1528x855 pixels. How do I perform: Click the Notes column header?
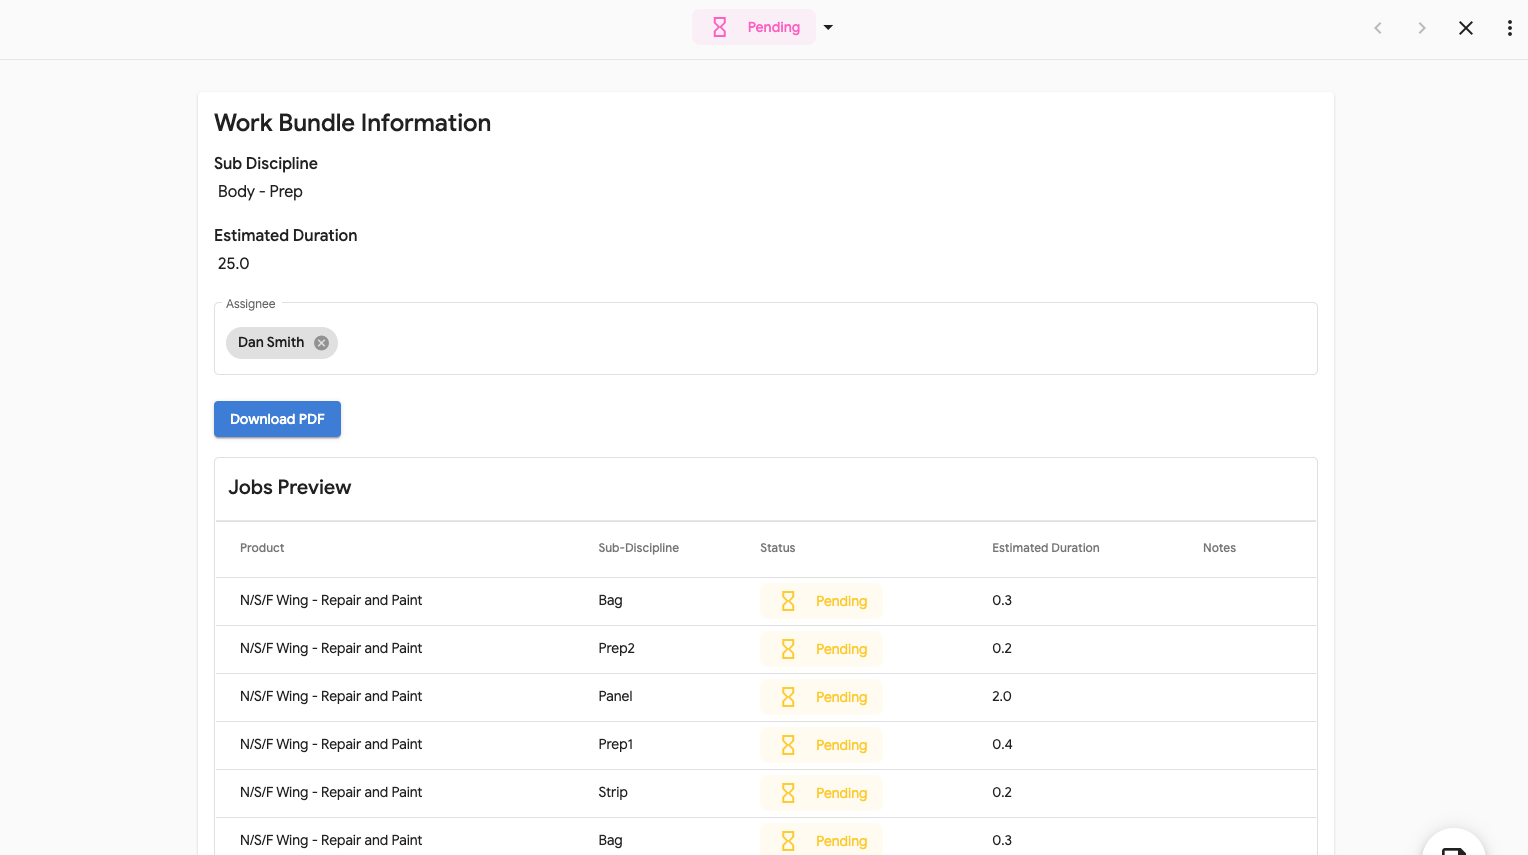pyautogui.click(x=1219, y=548)
